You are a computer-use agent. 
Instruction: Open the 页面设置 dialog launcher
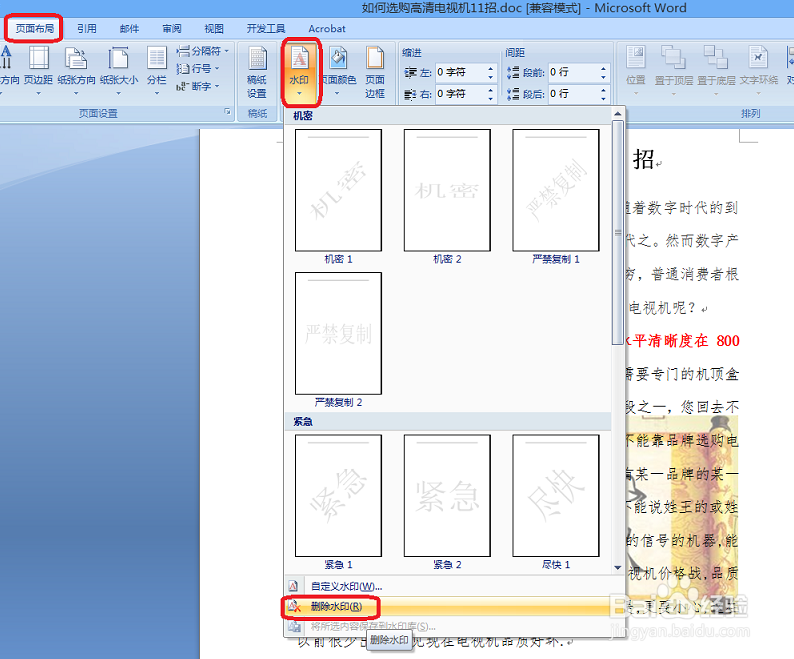click(x=227, y=111)
